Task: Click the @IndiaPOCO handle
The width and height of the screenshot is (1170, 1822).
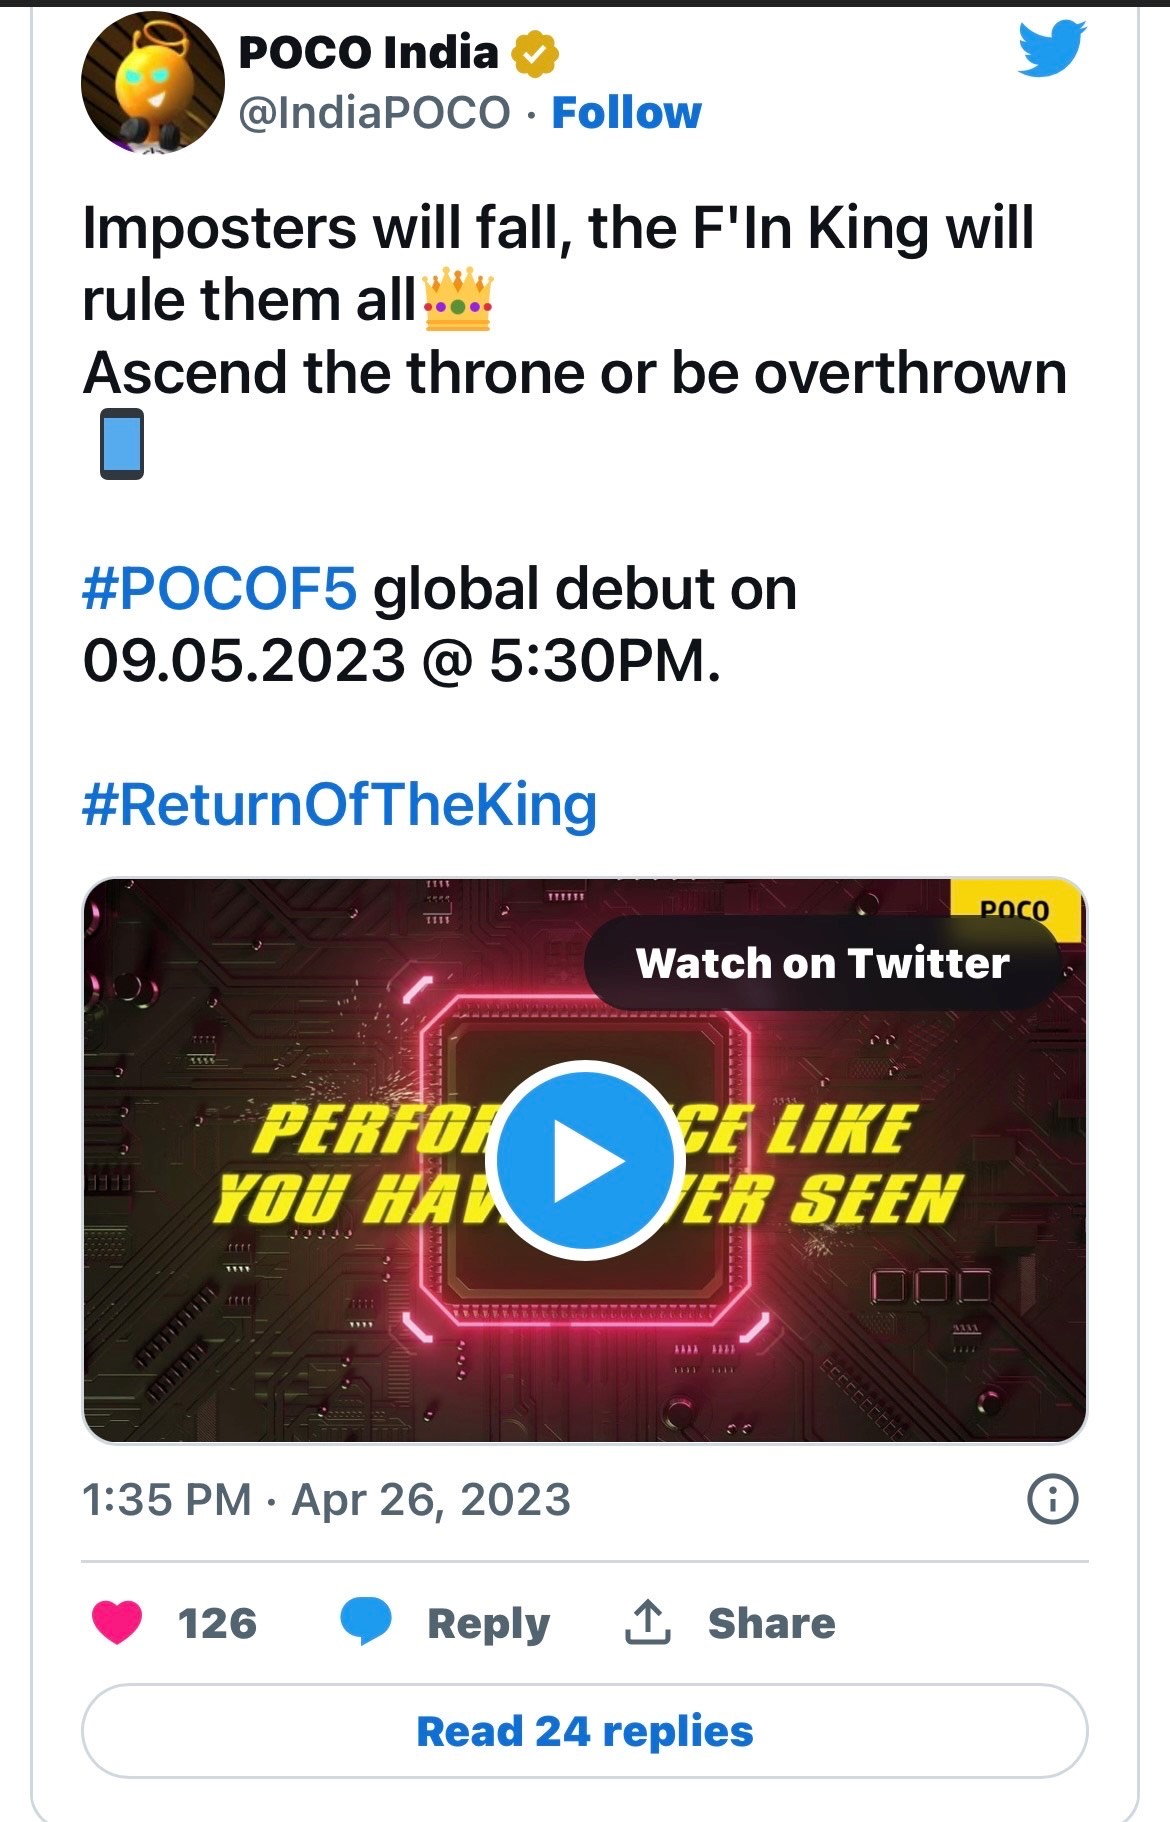Action: (x=374, y=113)
